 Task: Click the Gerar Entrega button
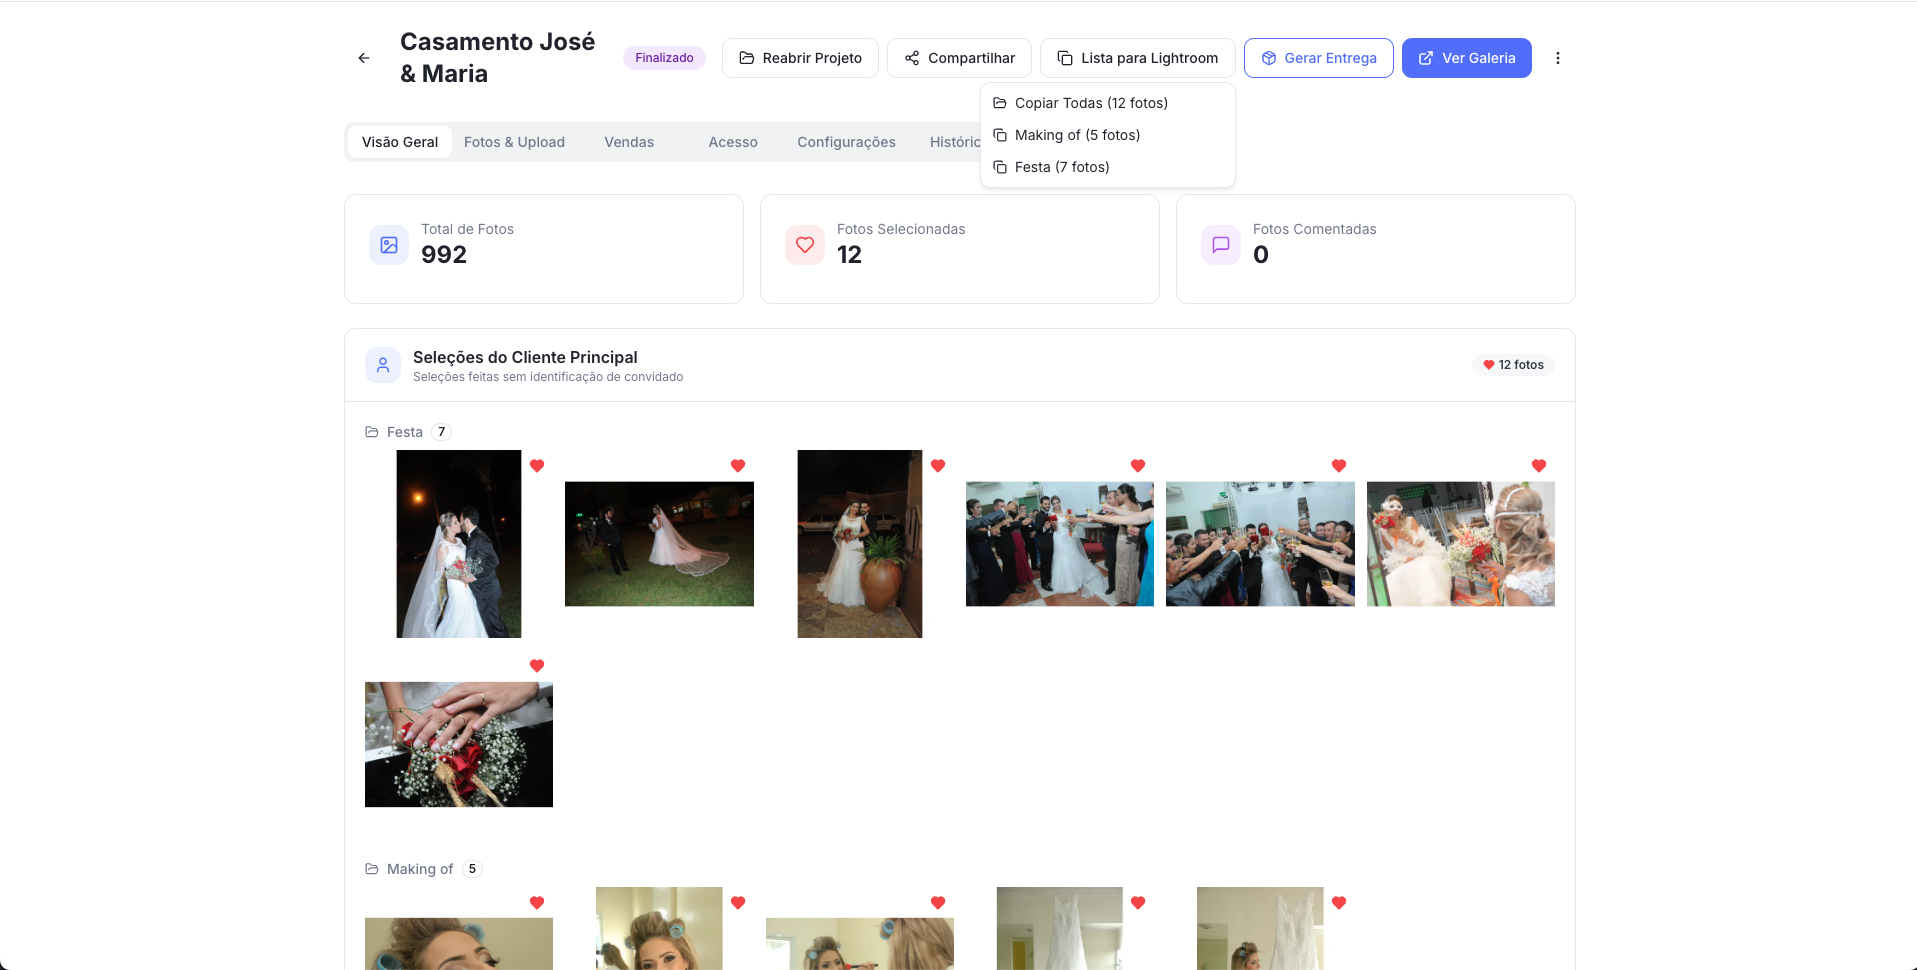tap(1319, 58)
